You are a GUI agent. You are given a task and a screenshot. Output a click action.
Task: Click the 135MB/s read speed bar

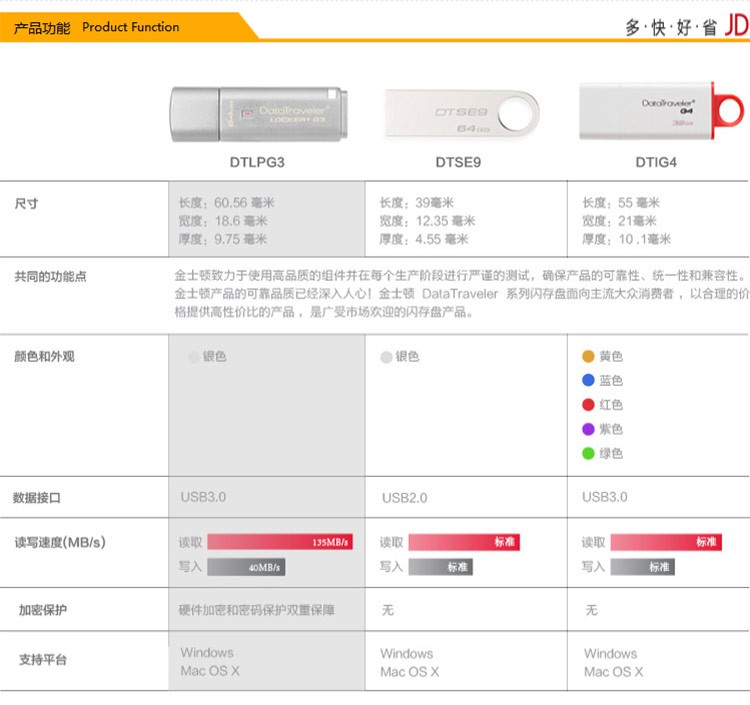pyautogui.click(x=280, y=542)
